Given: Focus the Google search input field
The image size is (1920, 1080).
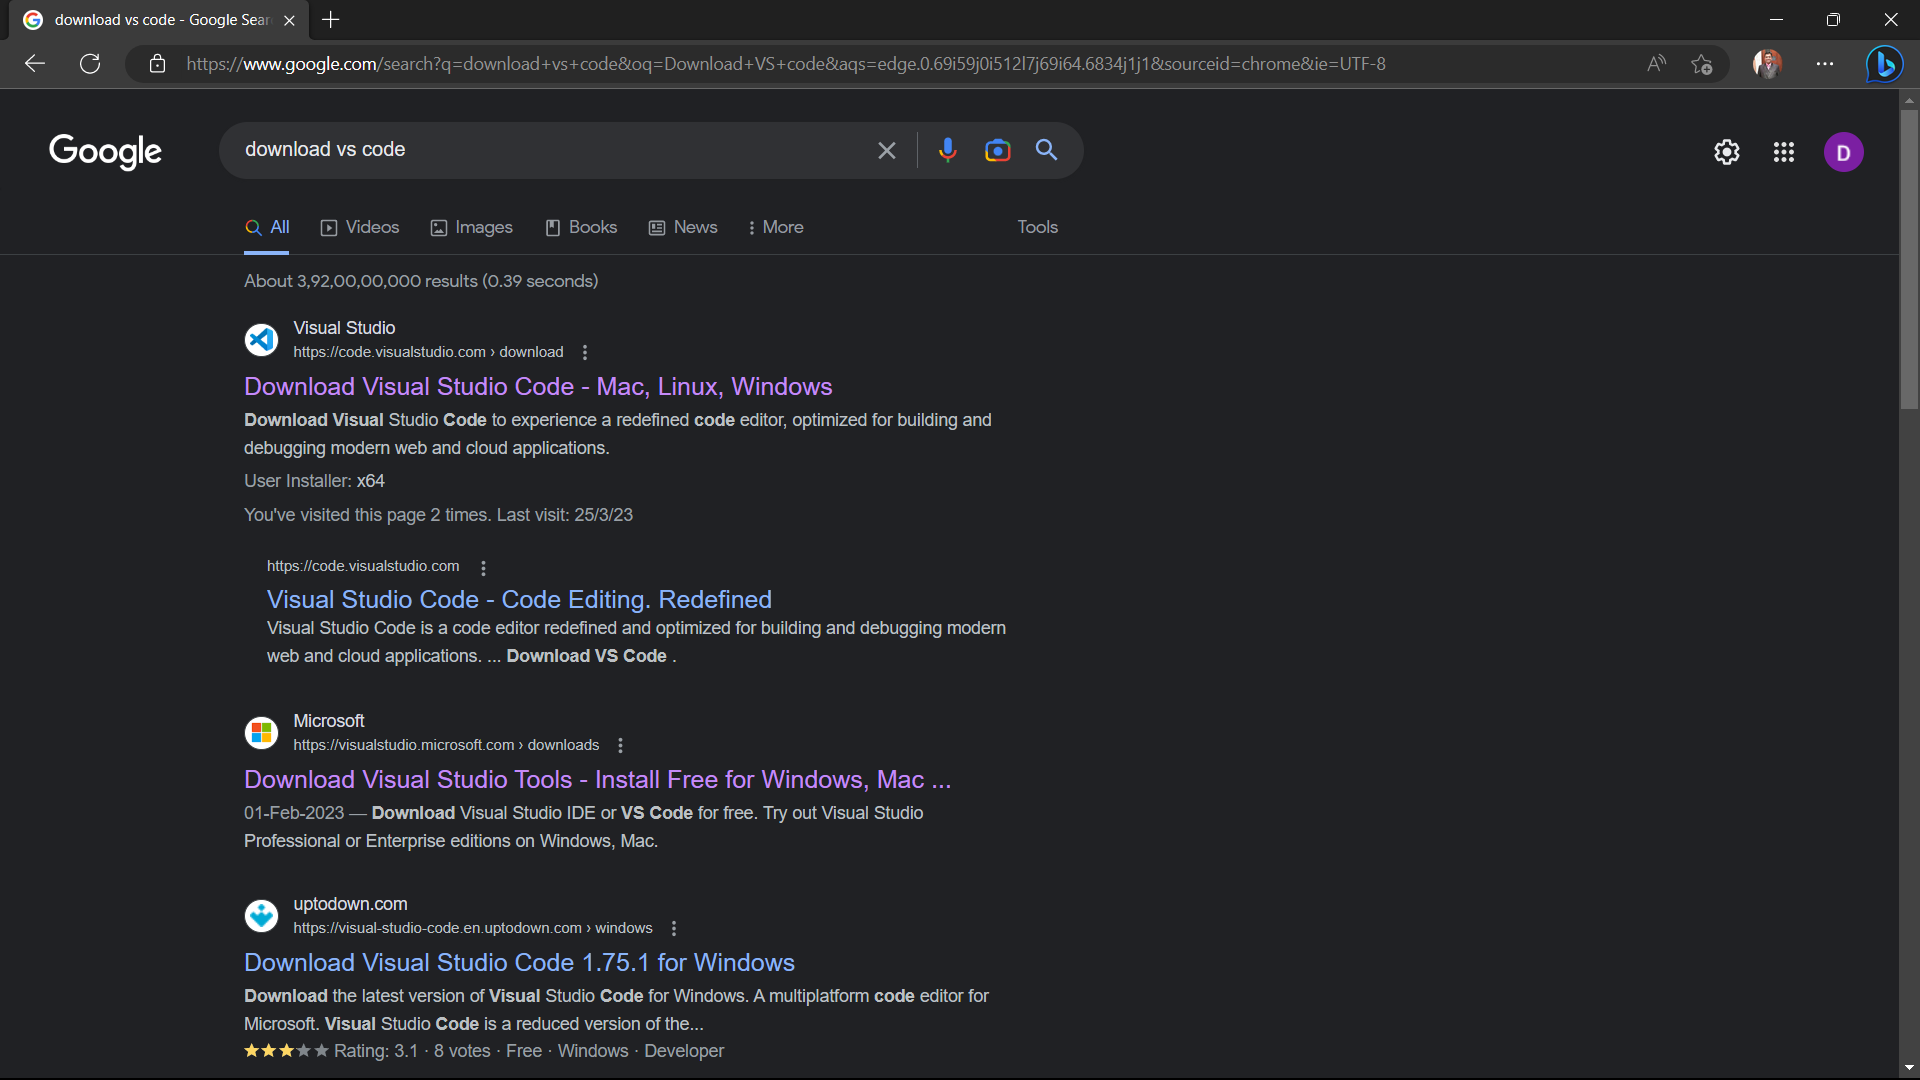Looking at the screenshot, I should coord(550,150).
